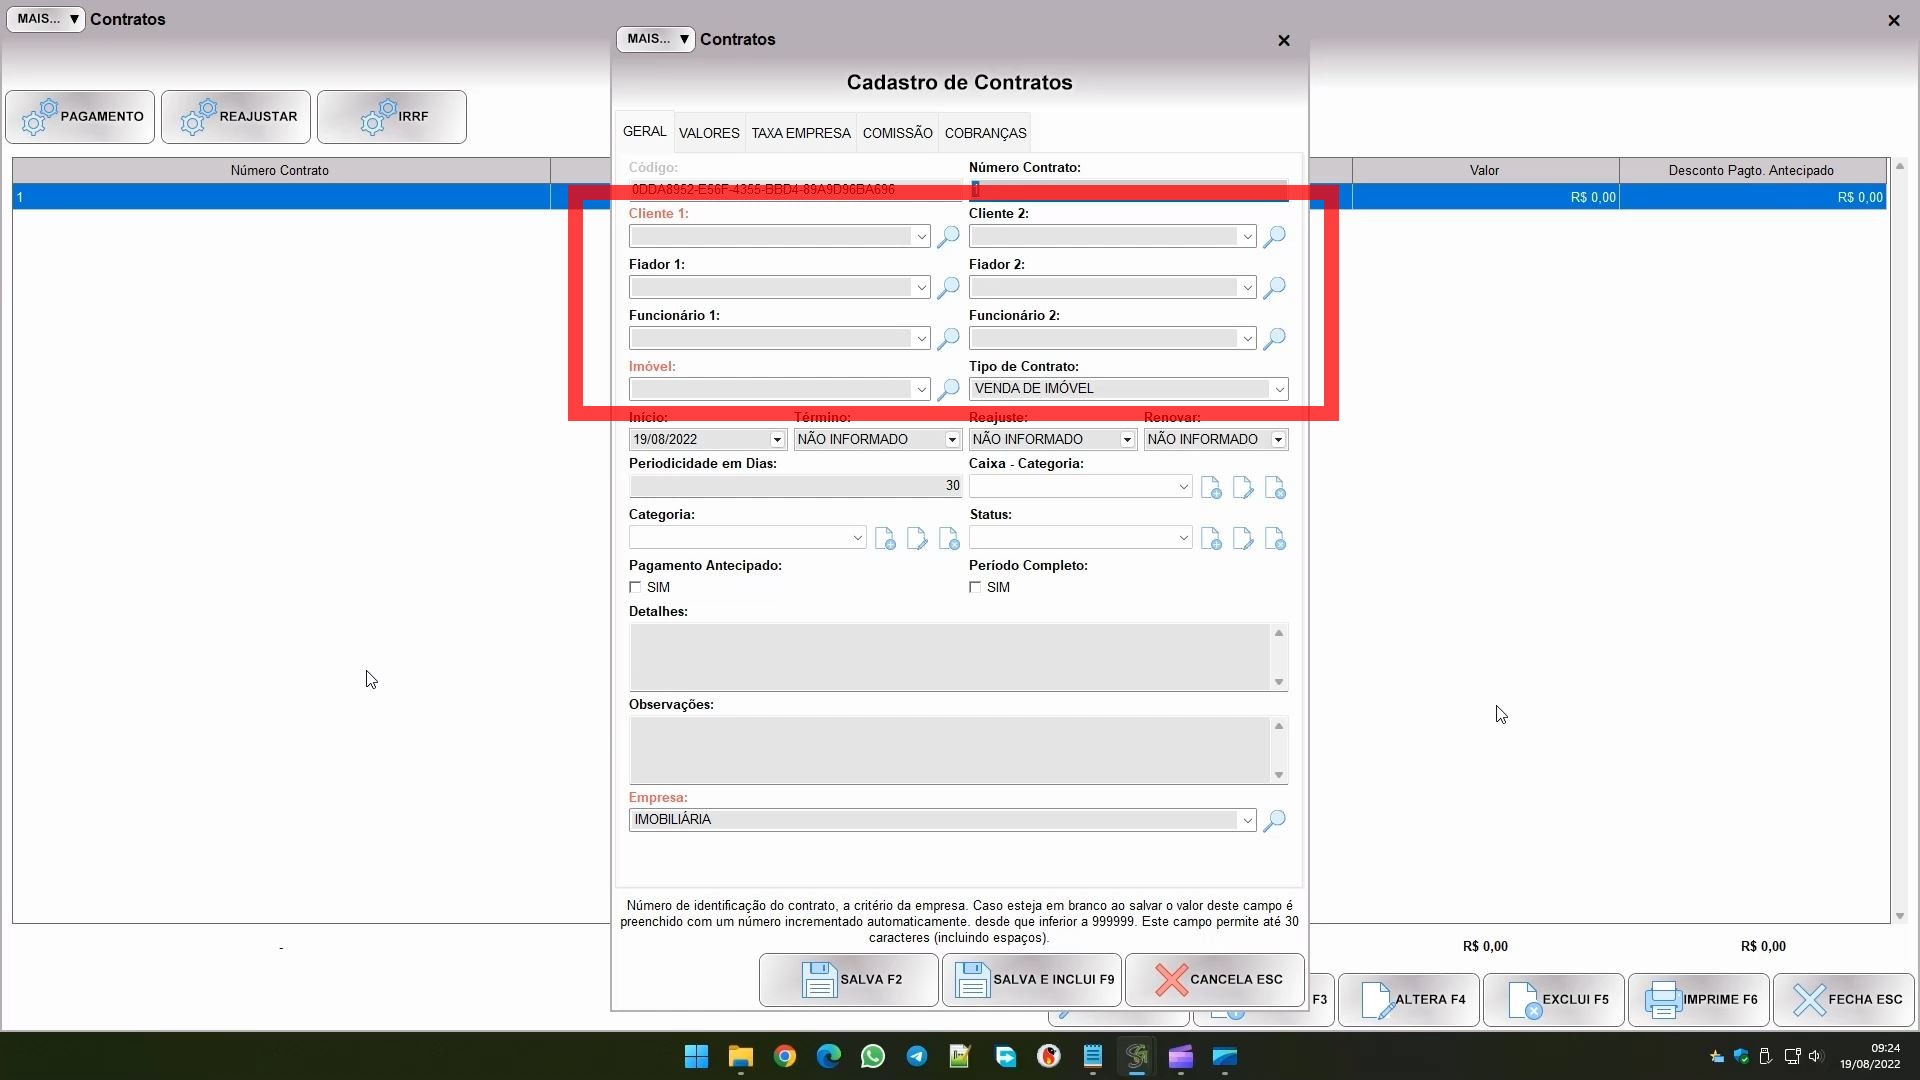This screenshot has height=1080, width=1920.
Task: Open the Término date dropdown
Action: tap(952, 440)
